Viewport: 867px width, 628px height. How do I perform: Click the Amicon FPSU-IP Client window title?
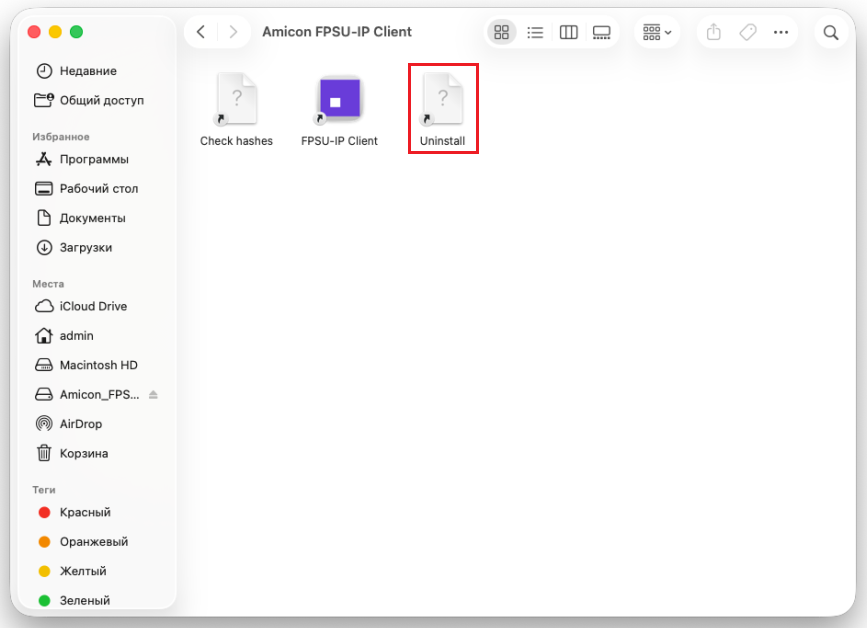[337, 32]
